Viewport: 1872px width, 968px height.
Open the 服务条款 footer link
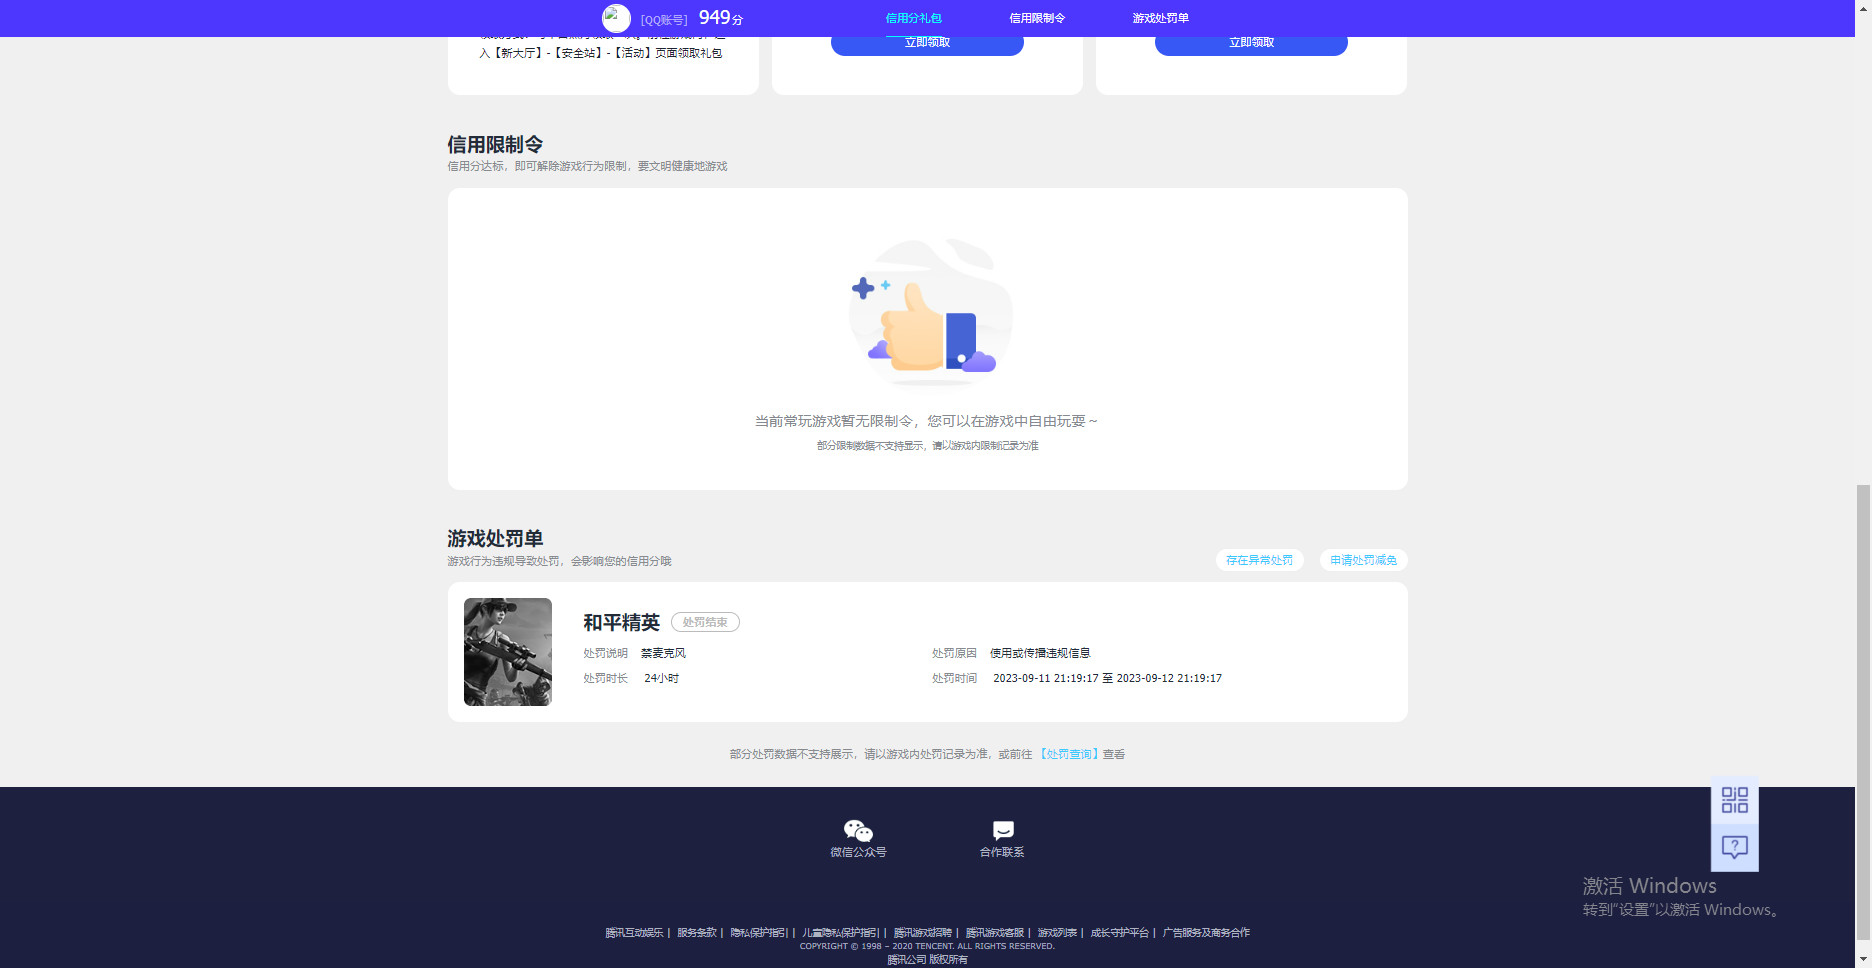click(x=697, y=933)
